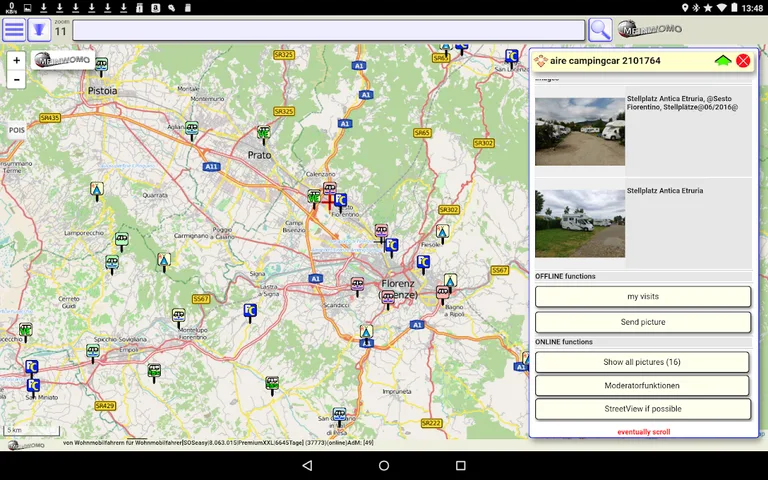Select the tent marker southwest of Carmignano
The width and height of the screenshot is (768, 480).
pos(164,261)
